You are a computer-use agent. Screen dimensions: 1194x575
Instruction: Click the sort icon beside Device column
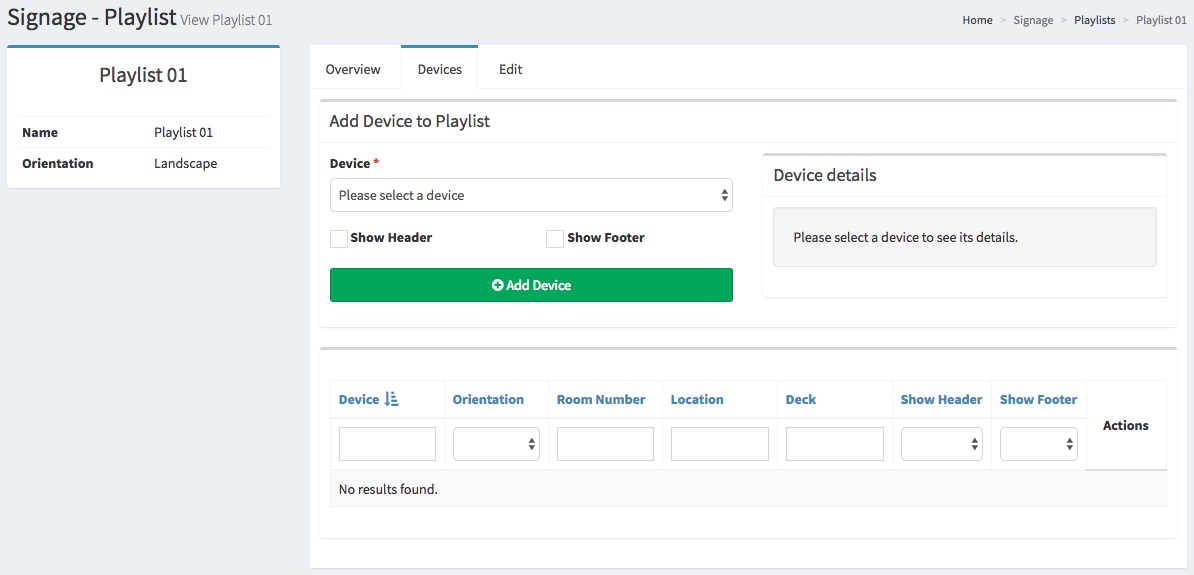point(392,399)
